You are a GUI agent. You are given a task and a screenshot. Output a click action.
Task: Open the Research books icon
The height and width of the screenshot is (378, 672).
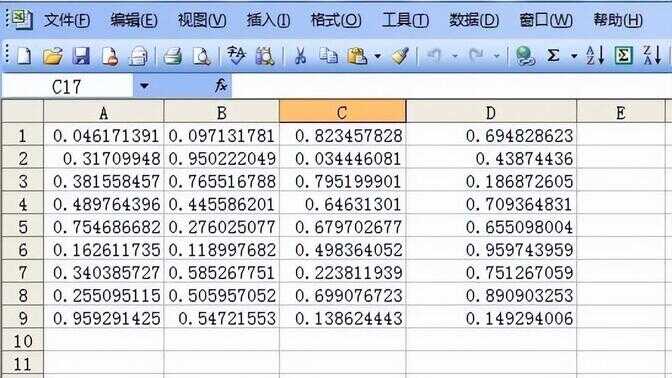(265, 56)
